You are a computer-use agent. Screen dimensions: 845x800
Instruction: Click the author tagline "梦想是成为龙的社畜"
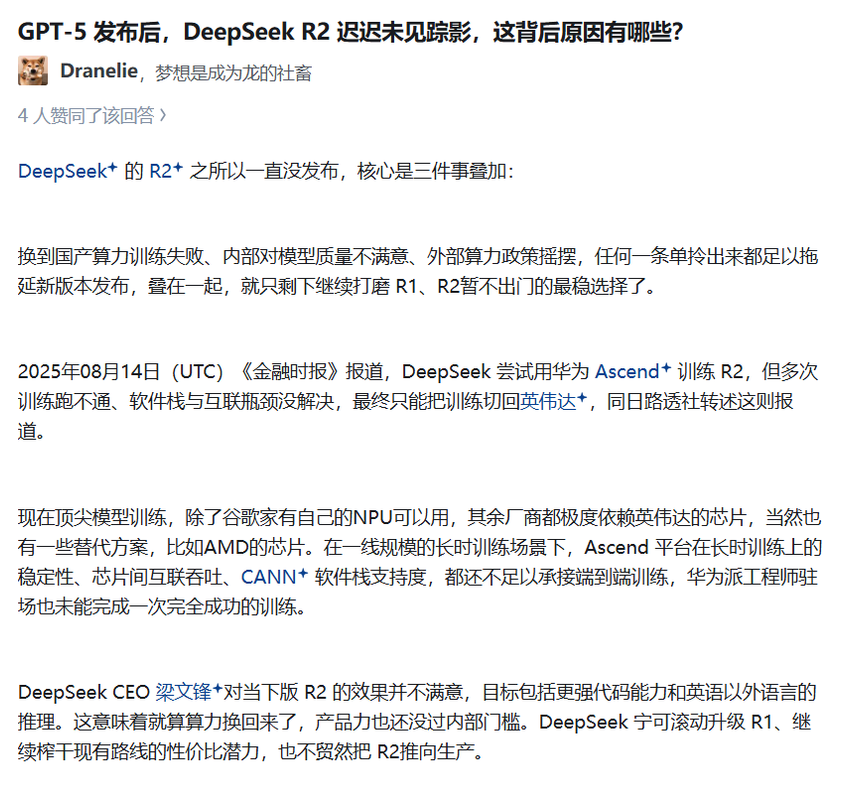[233, 73]
